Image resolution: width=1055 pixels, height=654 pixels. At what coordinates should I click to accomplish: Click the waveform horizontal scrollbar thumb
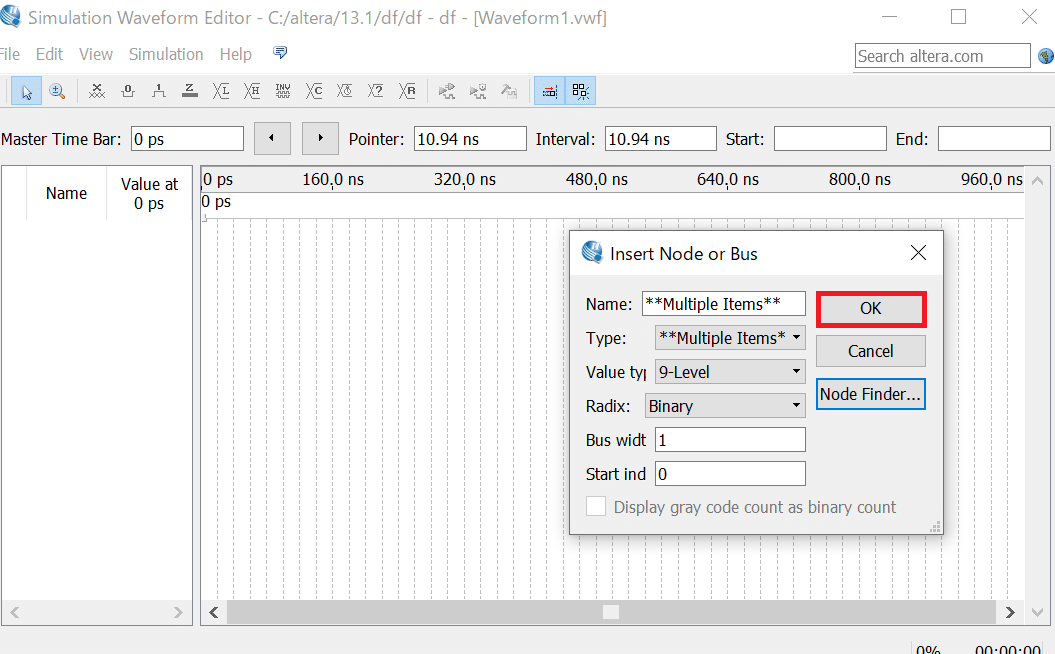coord(611,612)
